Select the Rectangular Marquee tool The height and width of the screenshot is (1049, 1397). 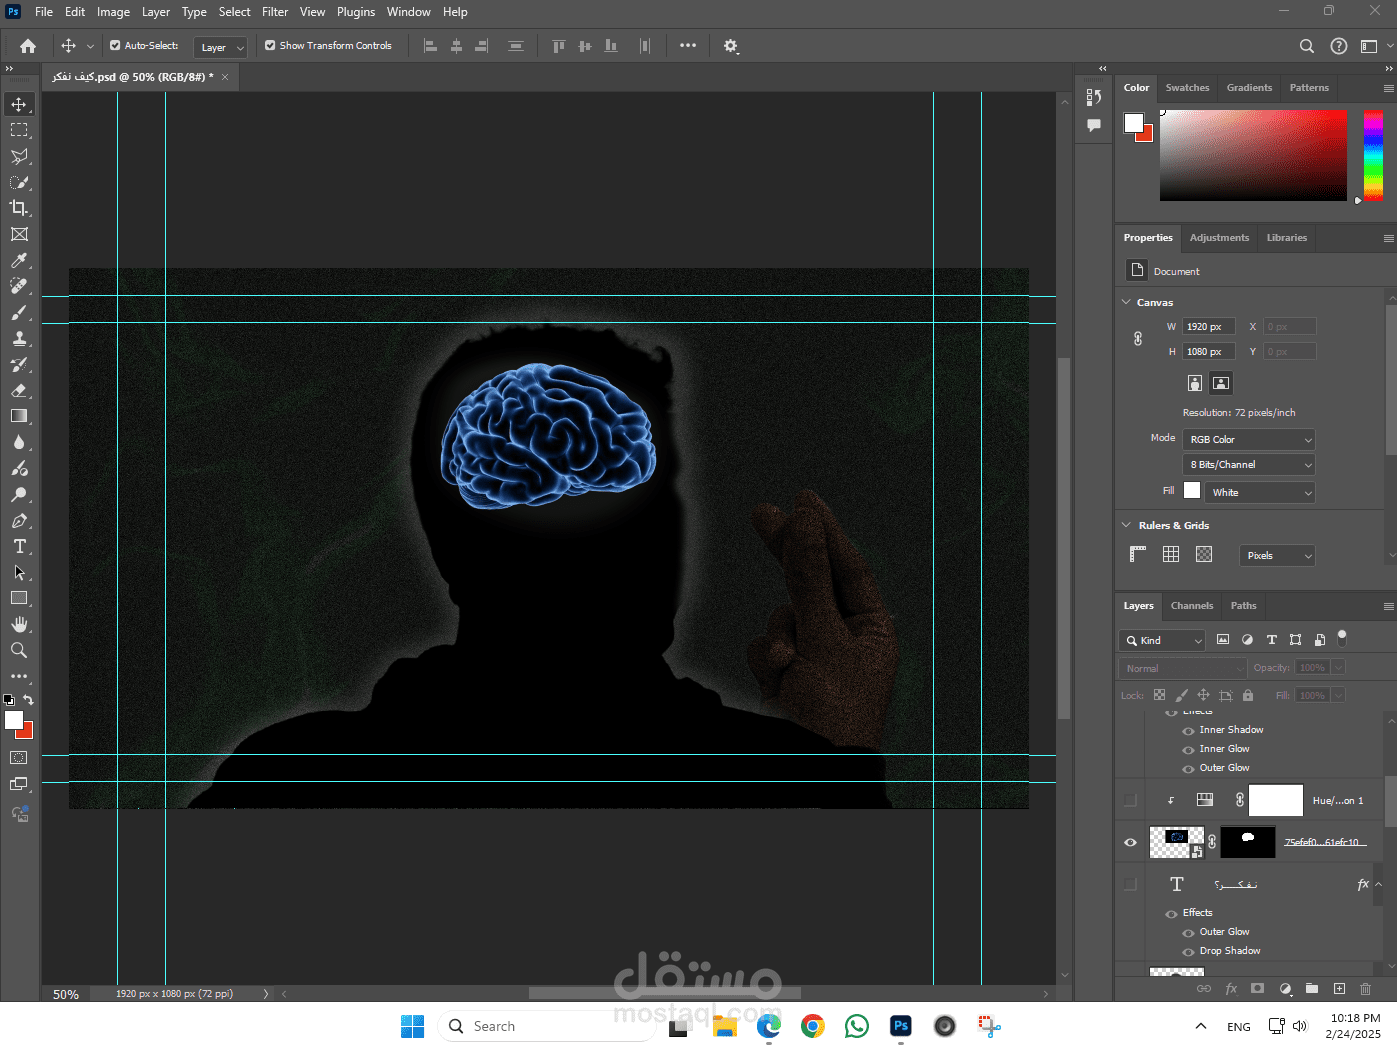click(19, 130)
